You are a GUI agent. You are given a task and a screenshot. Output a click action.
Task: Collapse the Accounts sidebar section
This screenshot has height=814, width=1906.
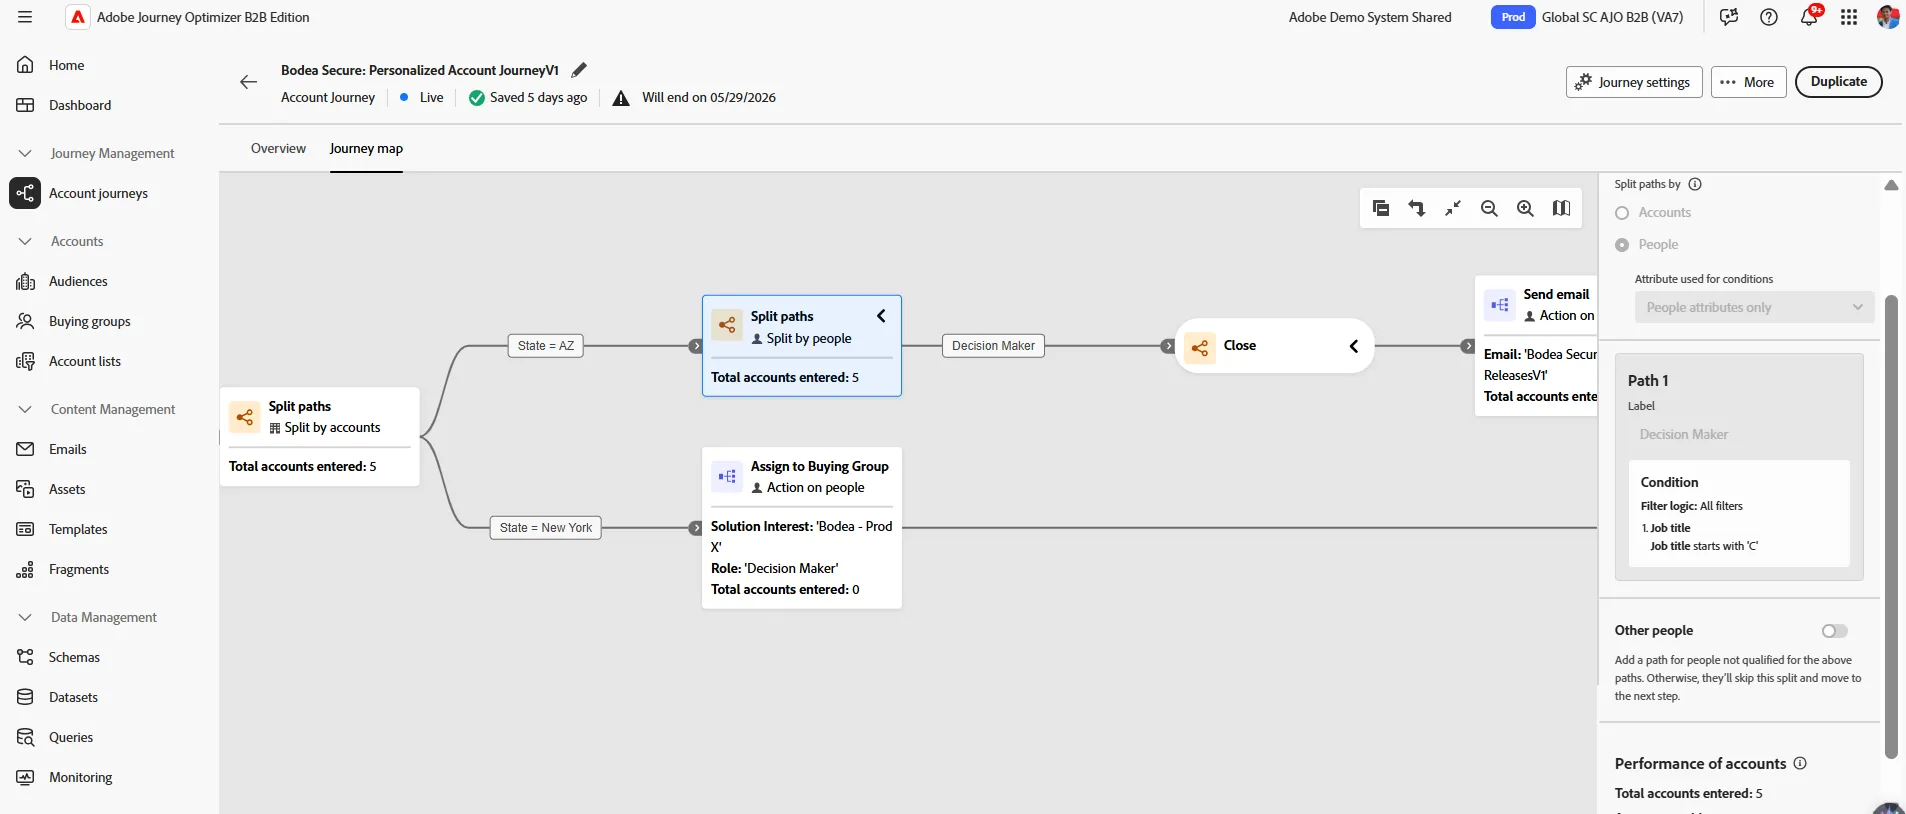[25, 241]
